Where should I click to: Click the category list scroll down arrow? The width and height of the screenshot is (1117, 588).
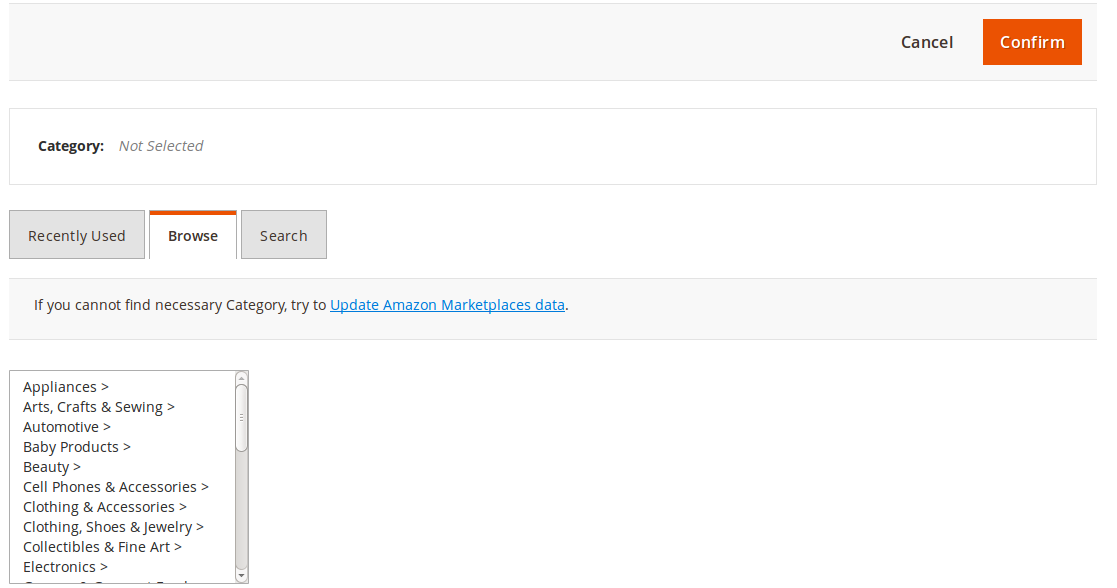(x=241, y=576)
